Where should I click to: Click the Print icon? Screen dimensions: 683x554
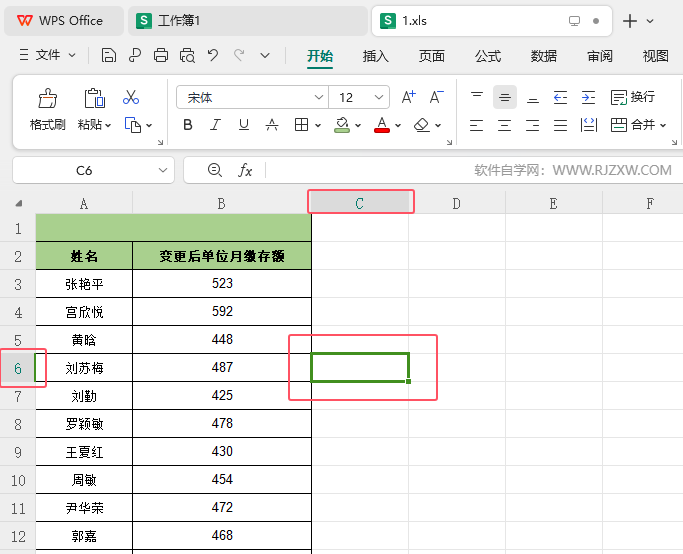pos(161,56)
